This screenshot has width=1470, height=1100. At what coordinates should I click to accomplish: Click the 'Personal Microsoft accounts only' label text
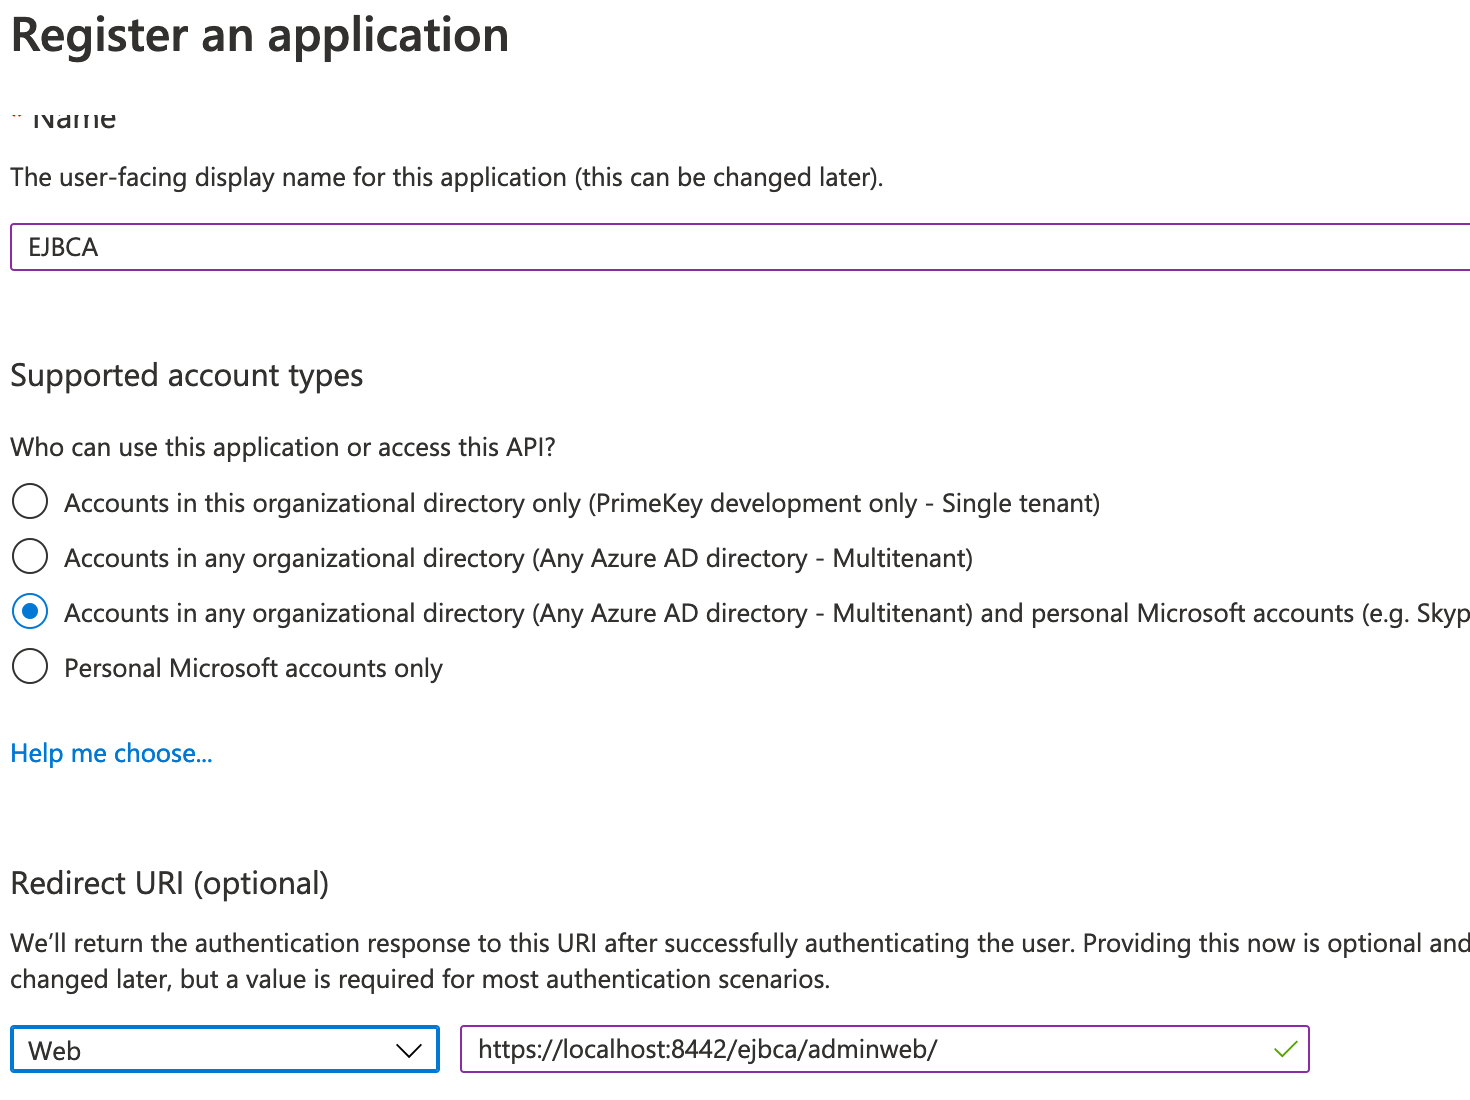253,668
